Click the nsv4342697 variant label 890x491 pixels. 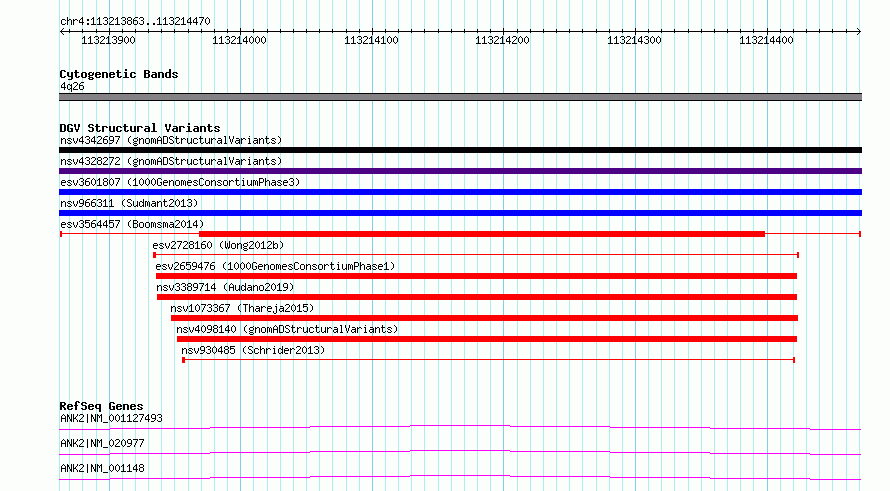tap(171, 140)
